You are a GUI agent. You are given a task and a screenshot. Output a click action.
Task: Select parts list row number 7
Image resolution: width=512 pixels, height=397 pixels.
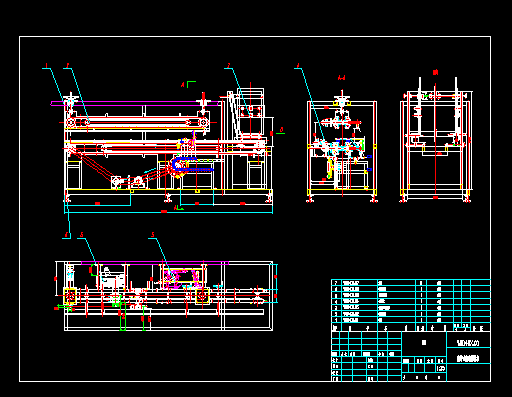click(411, 283)
